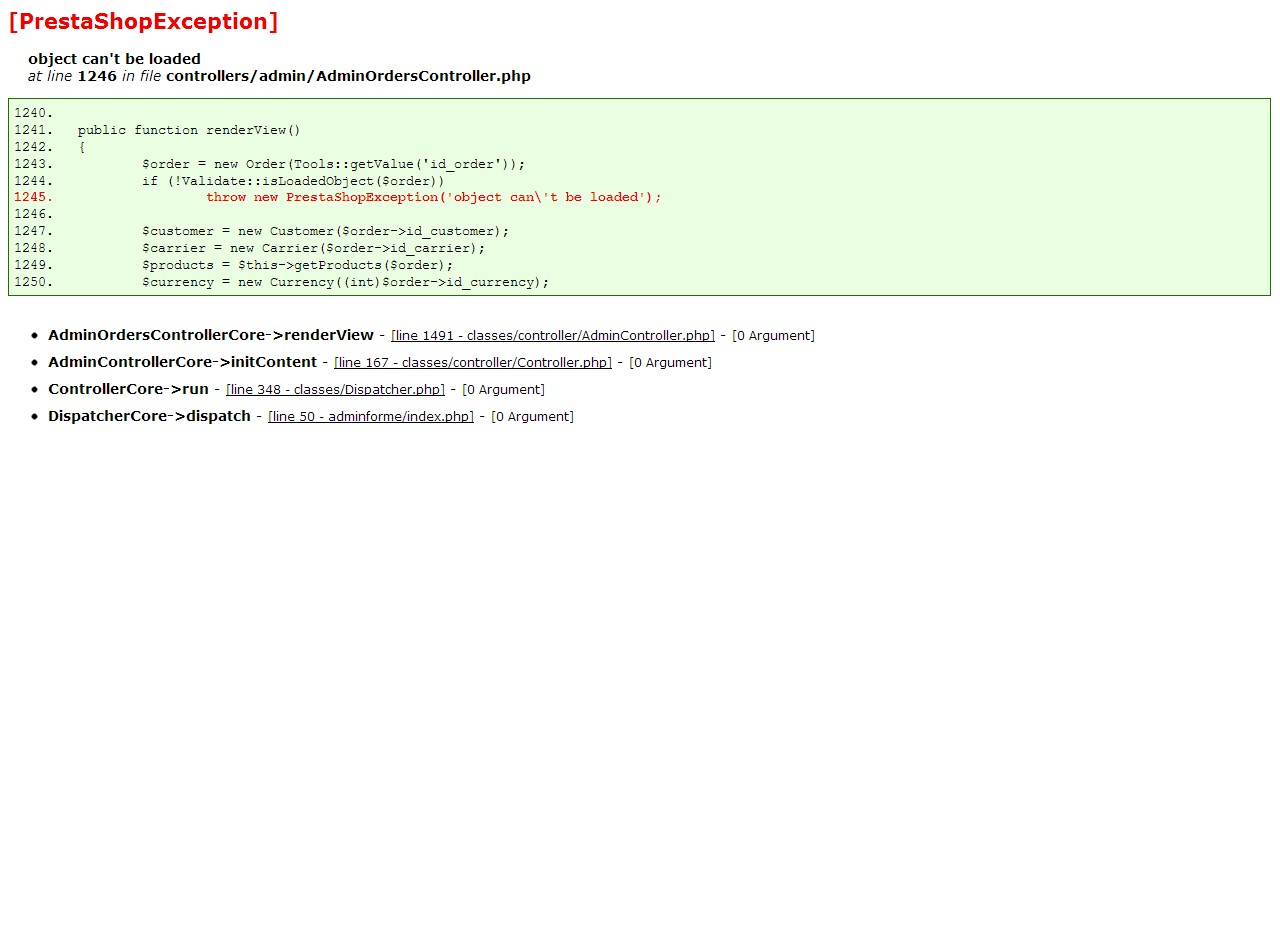Click the file path controllers/admin/AdminOrdersController.php
The image size is (1280, 939).
pos(348,76)
